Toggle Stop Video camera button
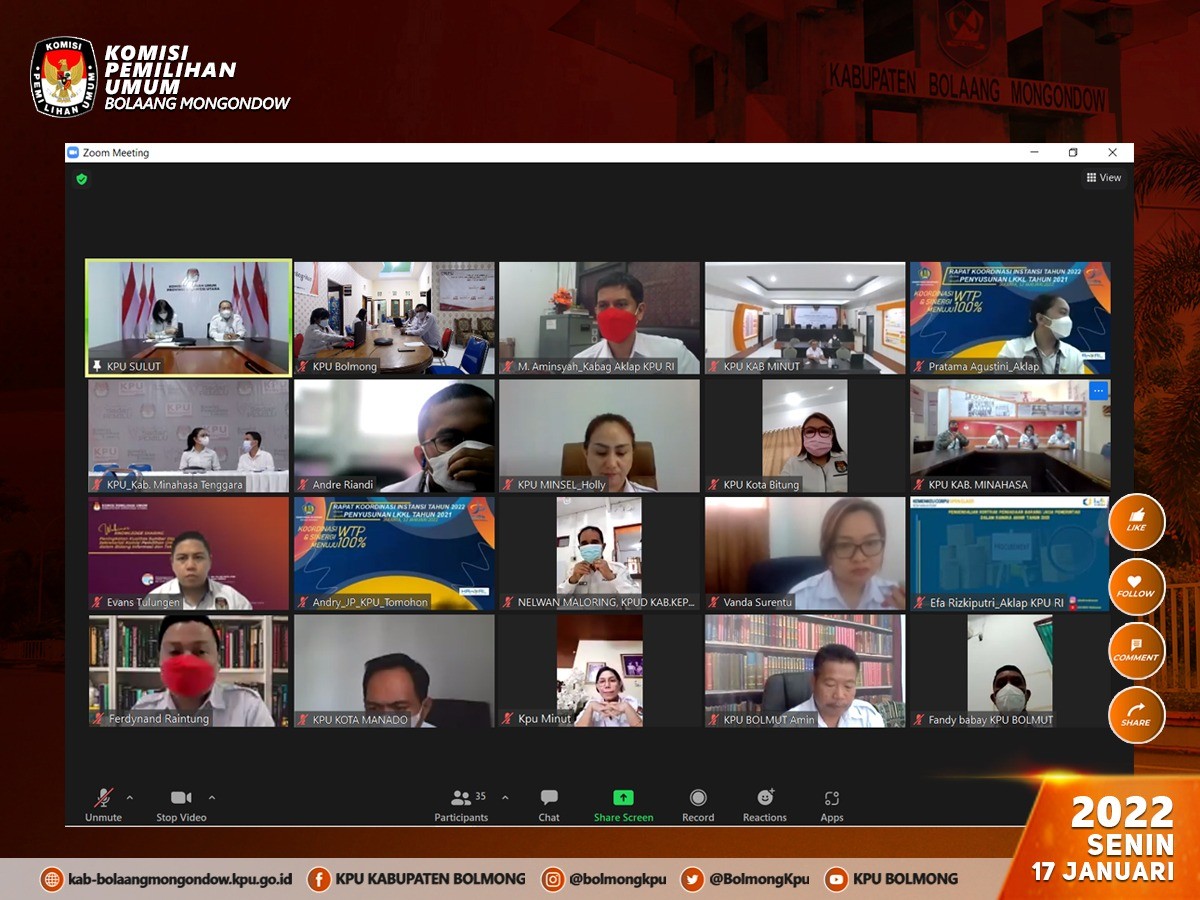 click(x=181, y=798)
